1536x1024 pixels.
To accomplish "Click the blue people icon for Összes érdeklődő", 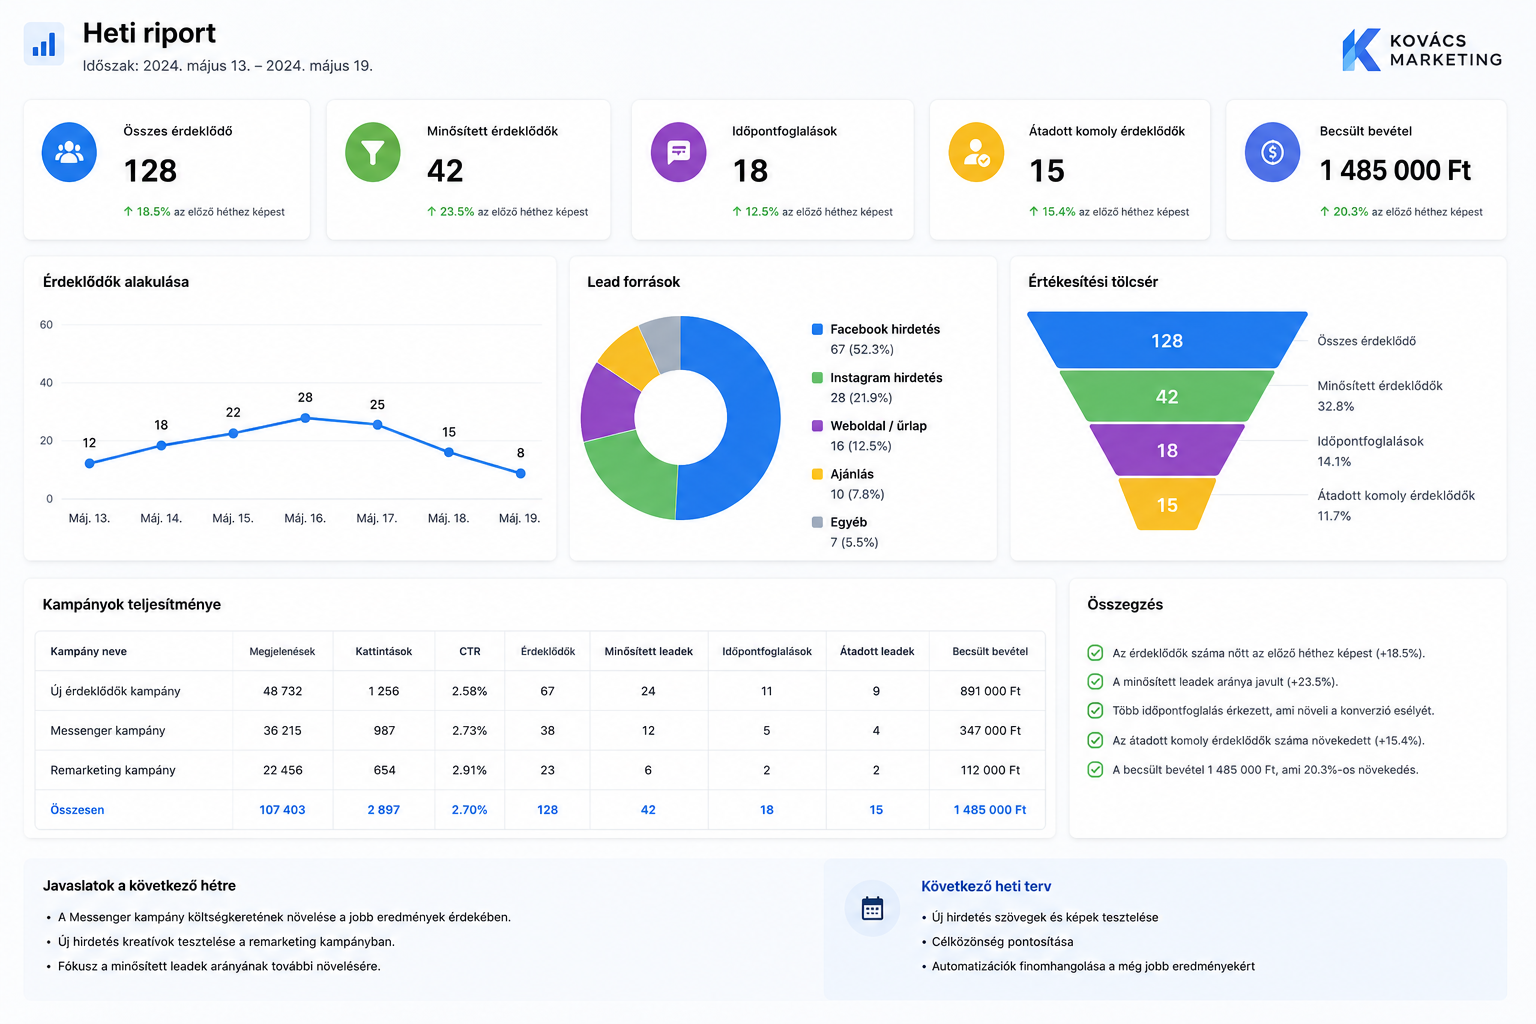I will tap(69, 152).
